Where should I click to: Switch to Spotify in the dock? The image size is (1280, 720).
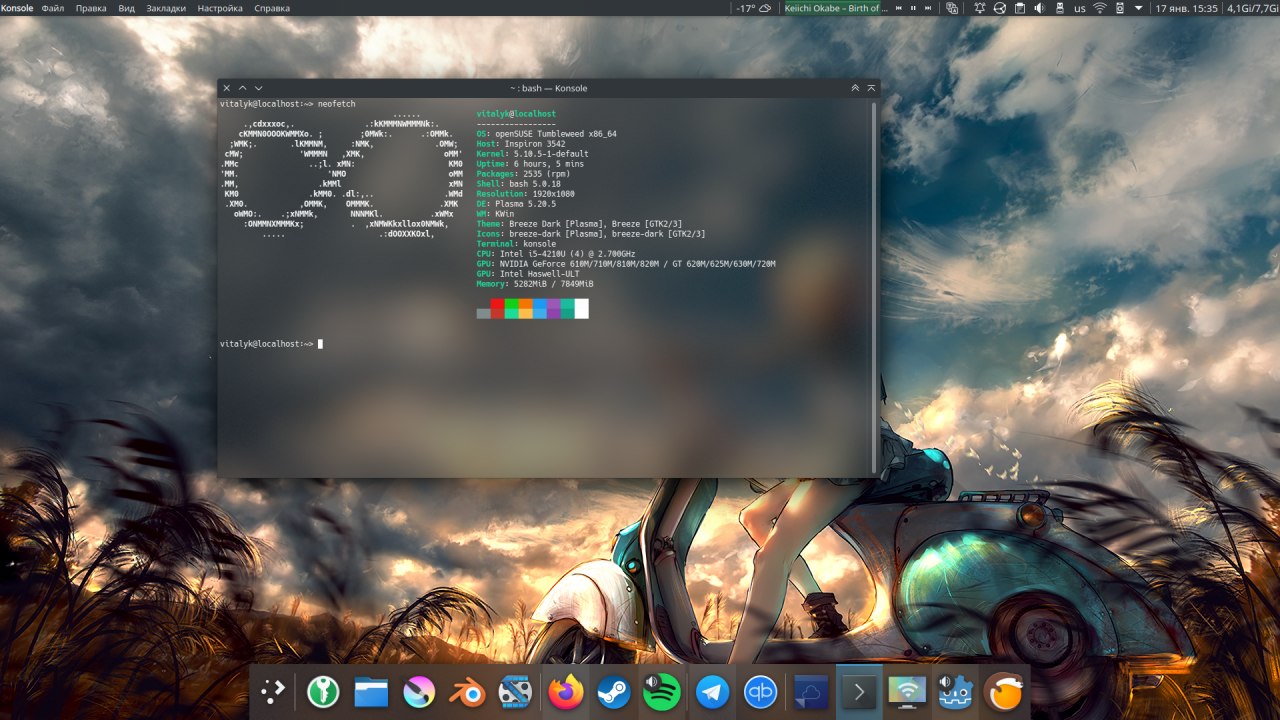pos(662,692)
